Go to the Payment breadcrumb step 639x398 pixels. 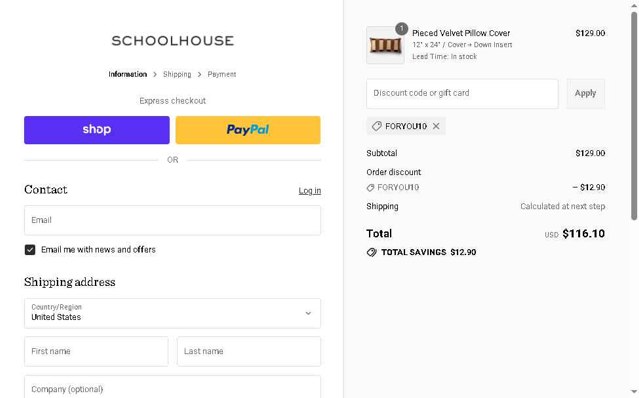click(x=222, y=74)
